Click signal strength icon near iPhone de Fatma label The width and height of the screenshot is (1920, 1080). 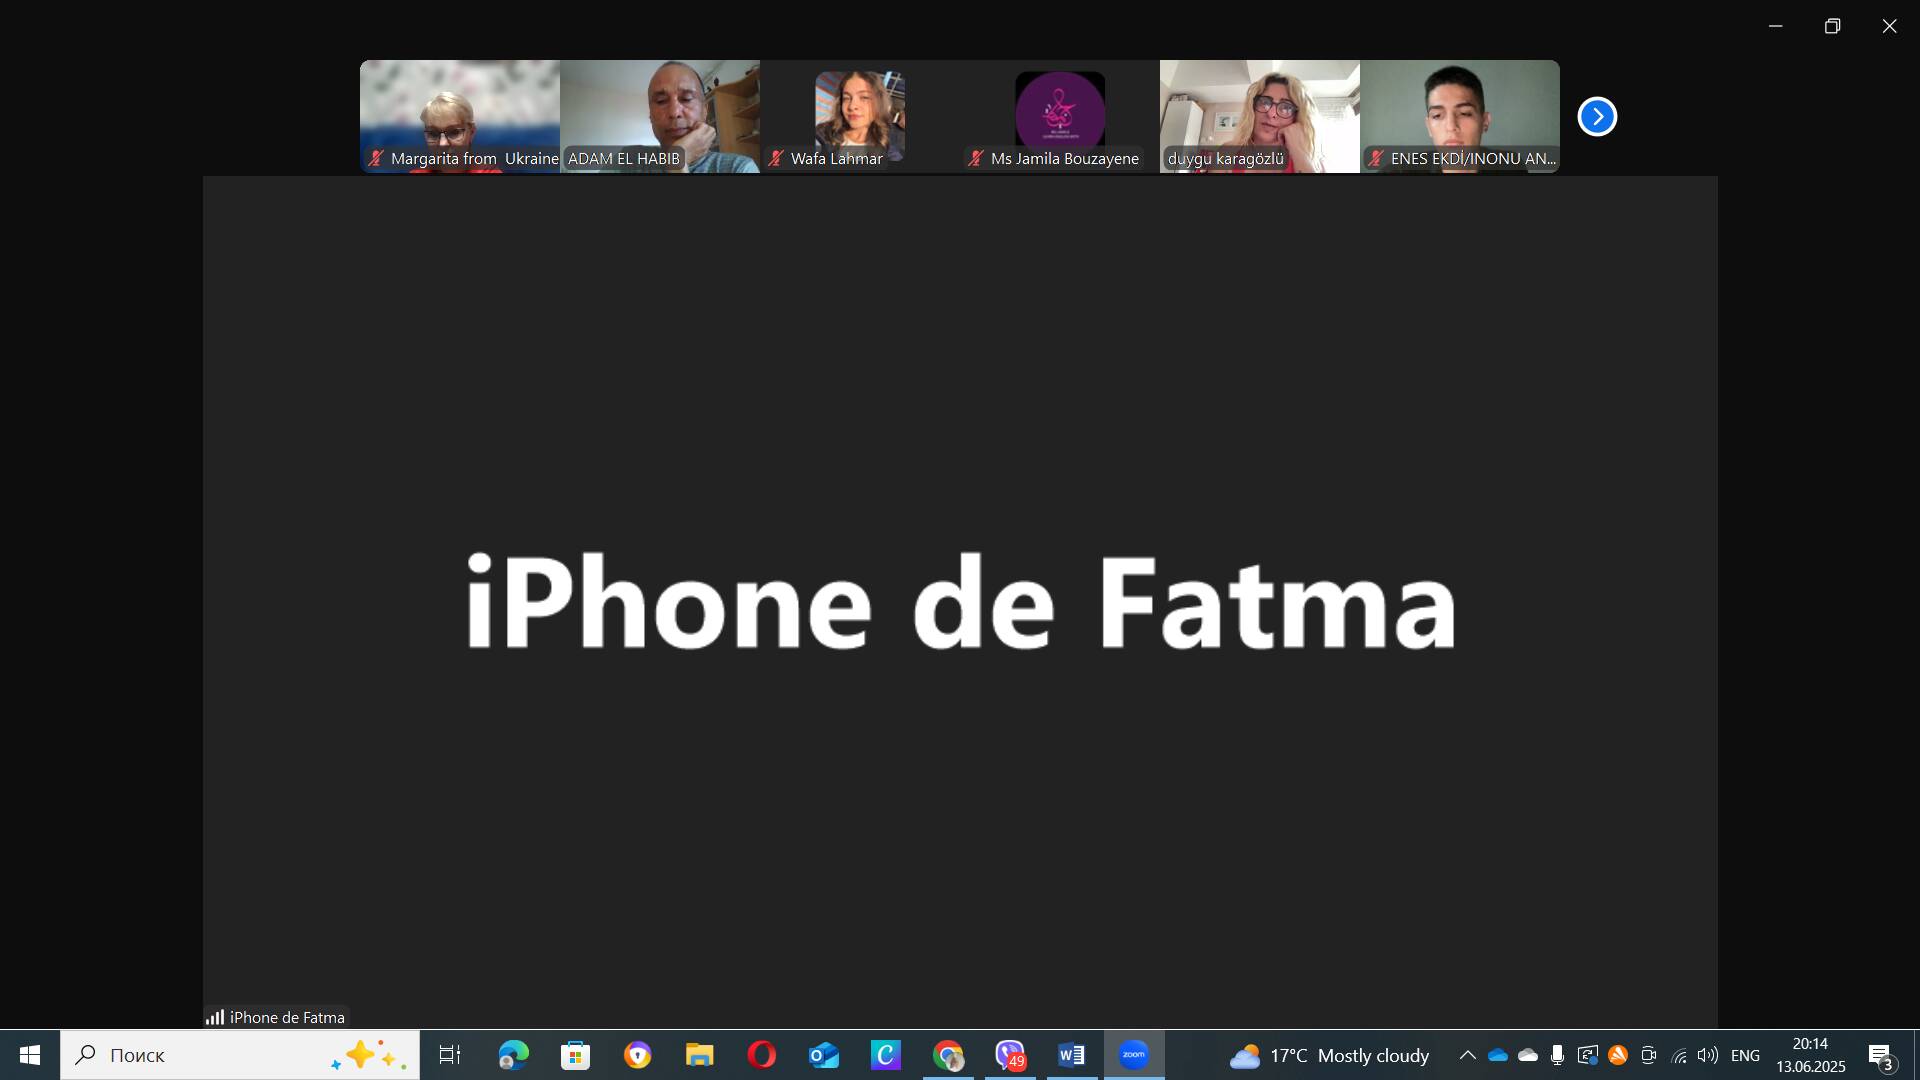215,1017
